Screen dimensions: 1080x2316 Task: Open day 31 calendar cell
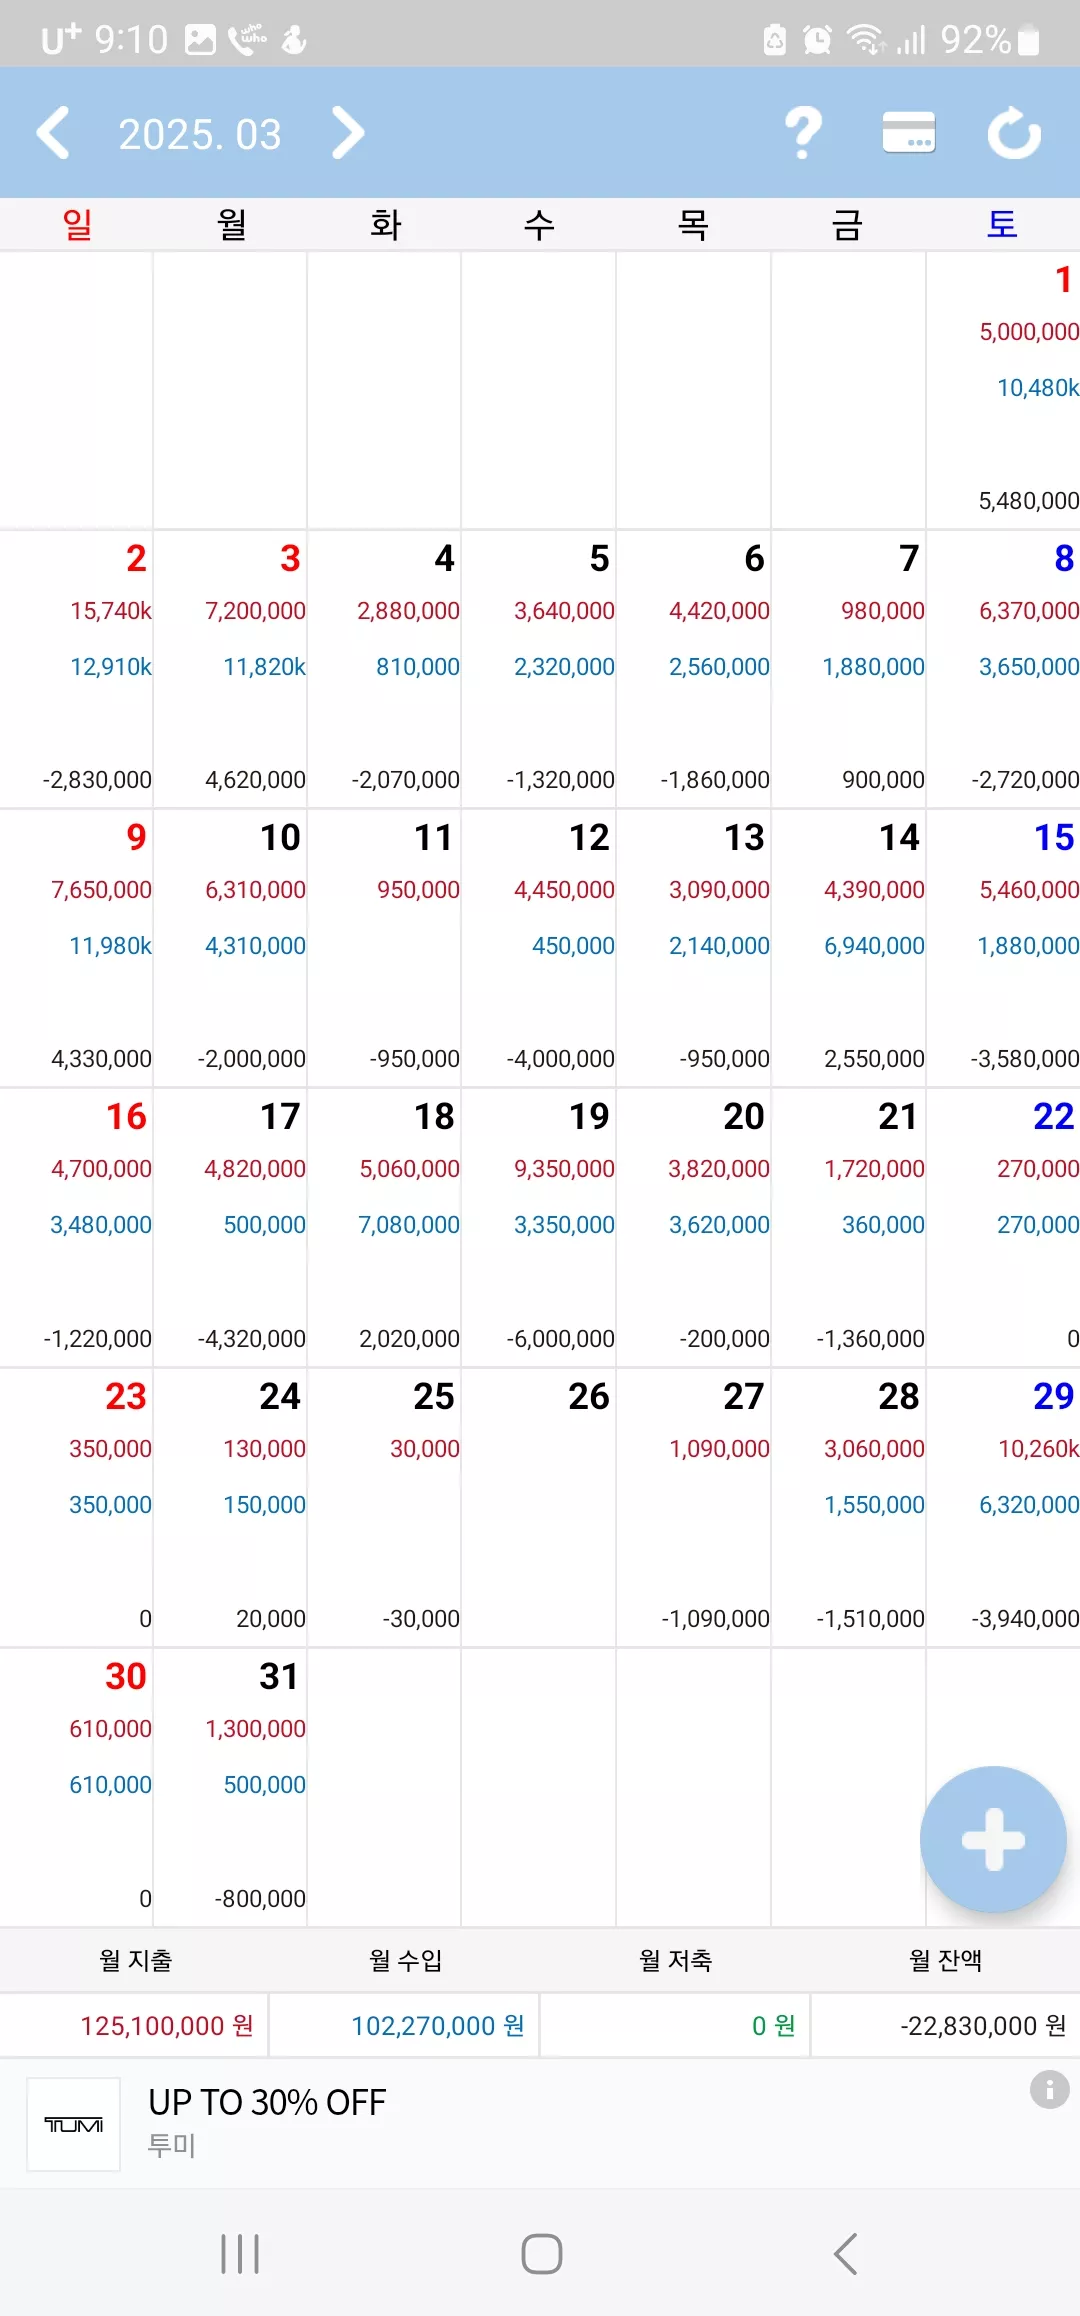click(230, 1788)
